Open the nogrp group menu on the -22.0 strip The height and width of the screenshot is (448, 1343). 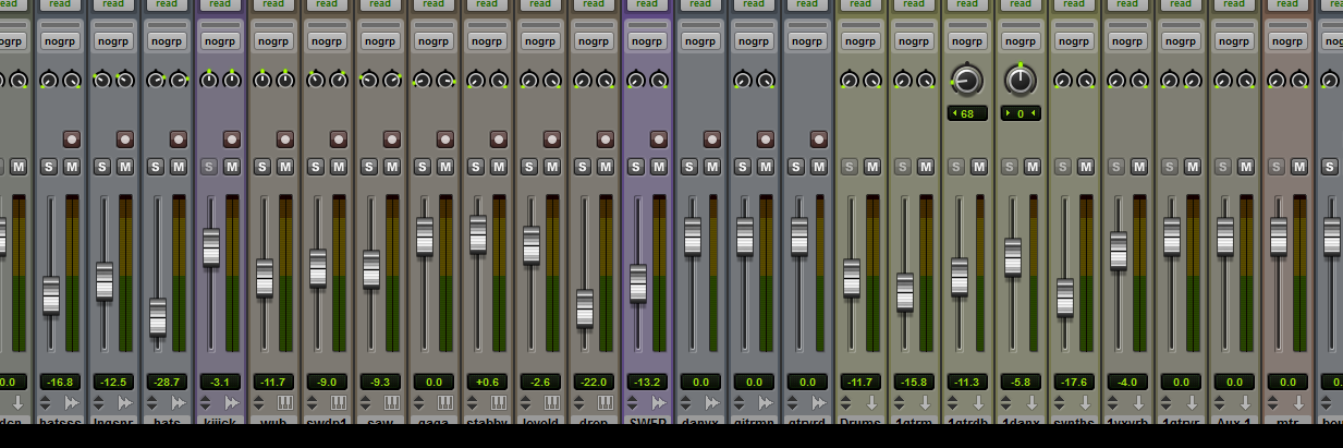[594, 41]
